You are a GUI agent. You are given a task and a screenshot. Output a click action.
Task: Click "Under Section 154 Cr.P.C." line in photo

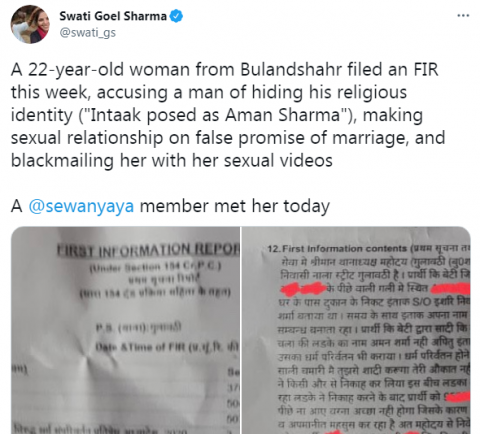[155, 267]
